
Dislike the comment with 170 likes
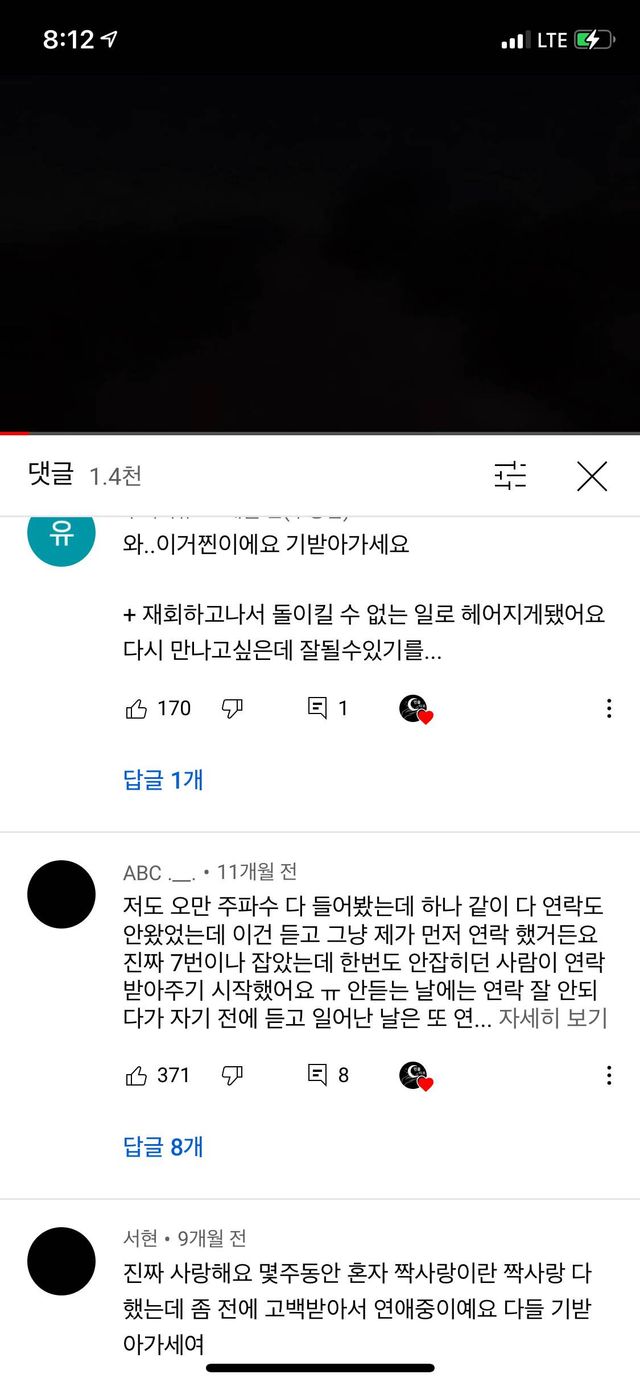pos(232,708)
